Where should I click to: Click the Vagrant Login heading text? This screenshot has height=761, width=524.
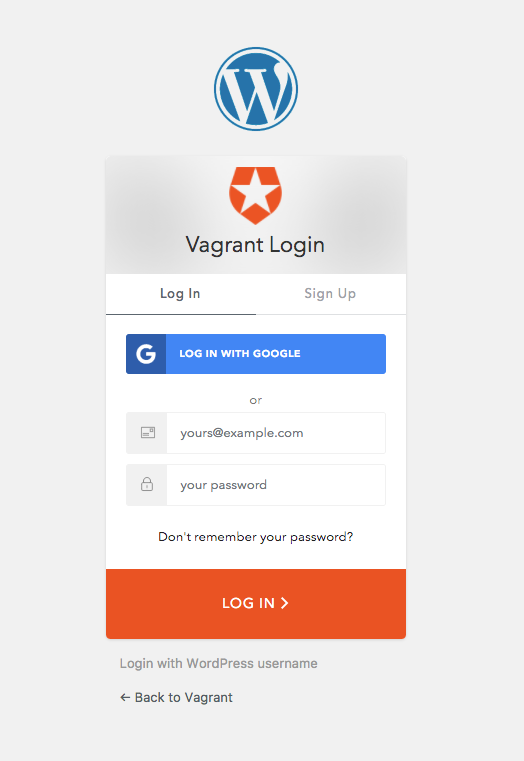tap(255, 245)
